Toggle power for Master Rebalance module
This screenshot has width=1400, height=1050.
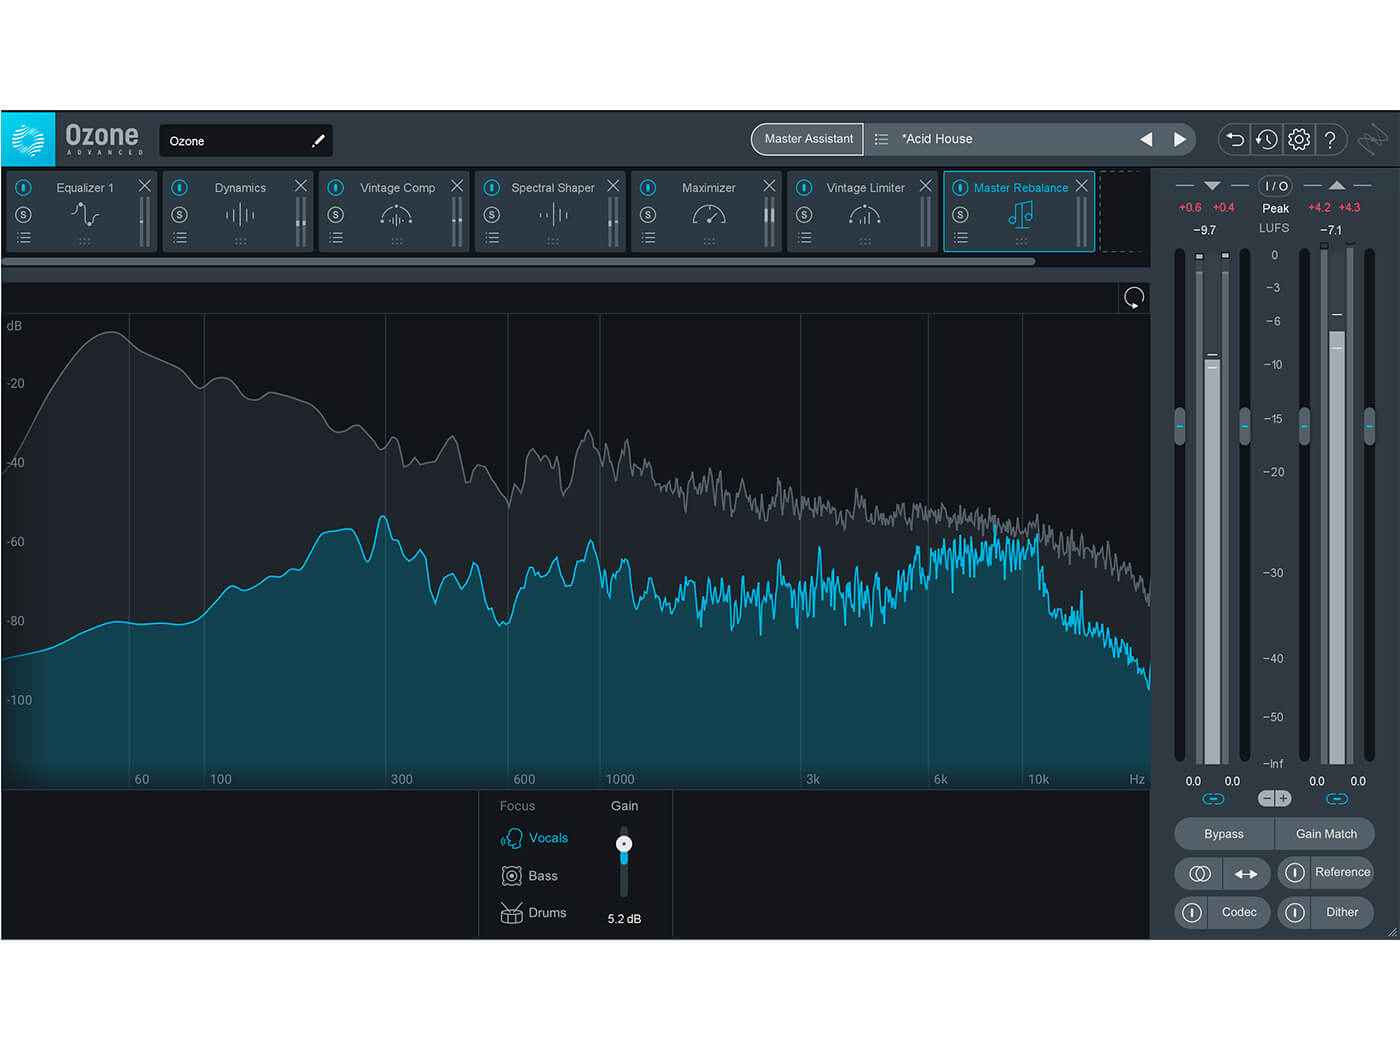click(x=960, y=187)
